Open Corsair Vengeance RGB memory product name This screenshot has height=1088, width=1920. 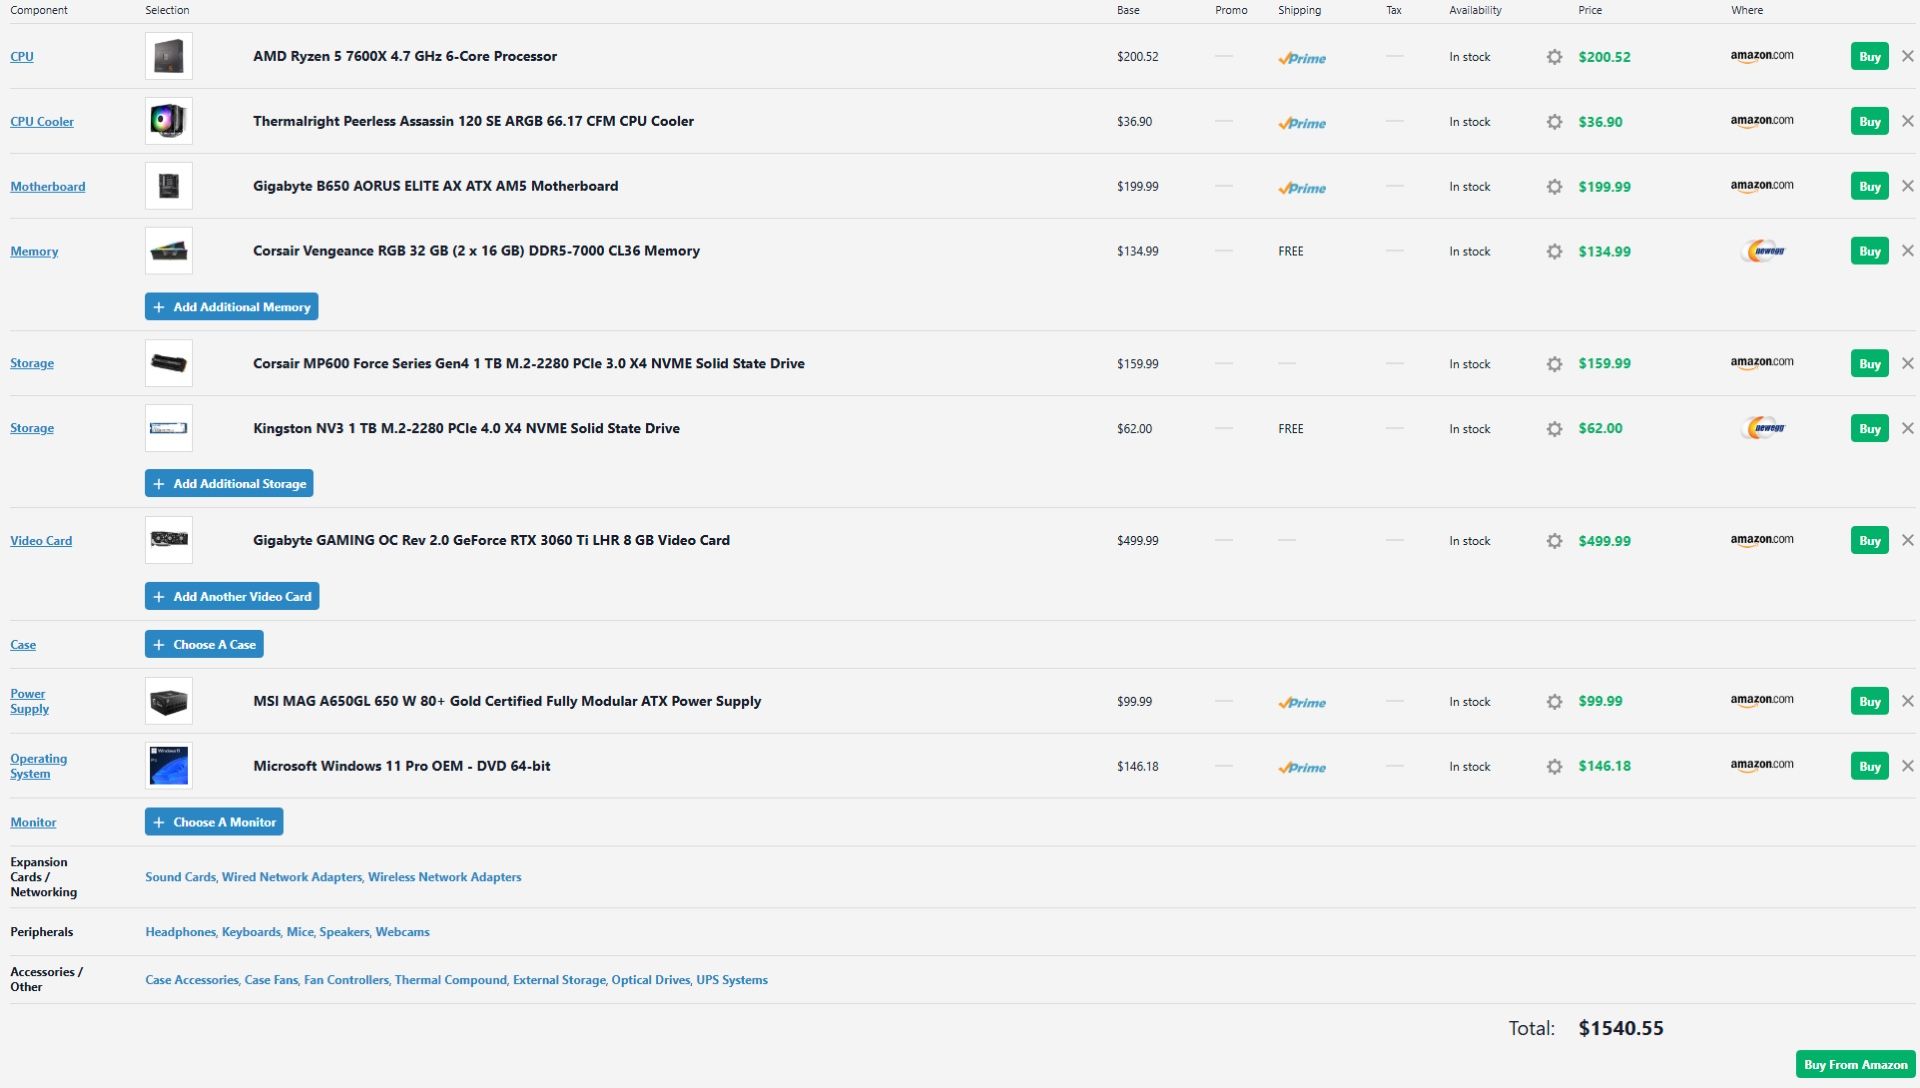pos(476,251)
